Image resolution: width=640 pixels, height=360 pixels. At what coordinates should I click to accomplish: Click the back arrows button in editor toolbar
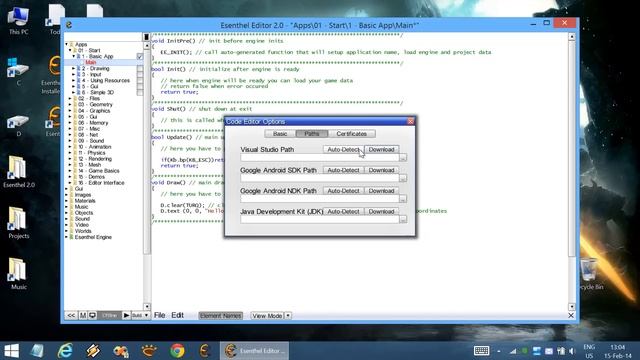tap(71, 316)
